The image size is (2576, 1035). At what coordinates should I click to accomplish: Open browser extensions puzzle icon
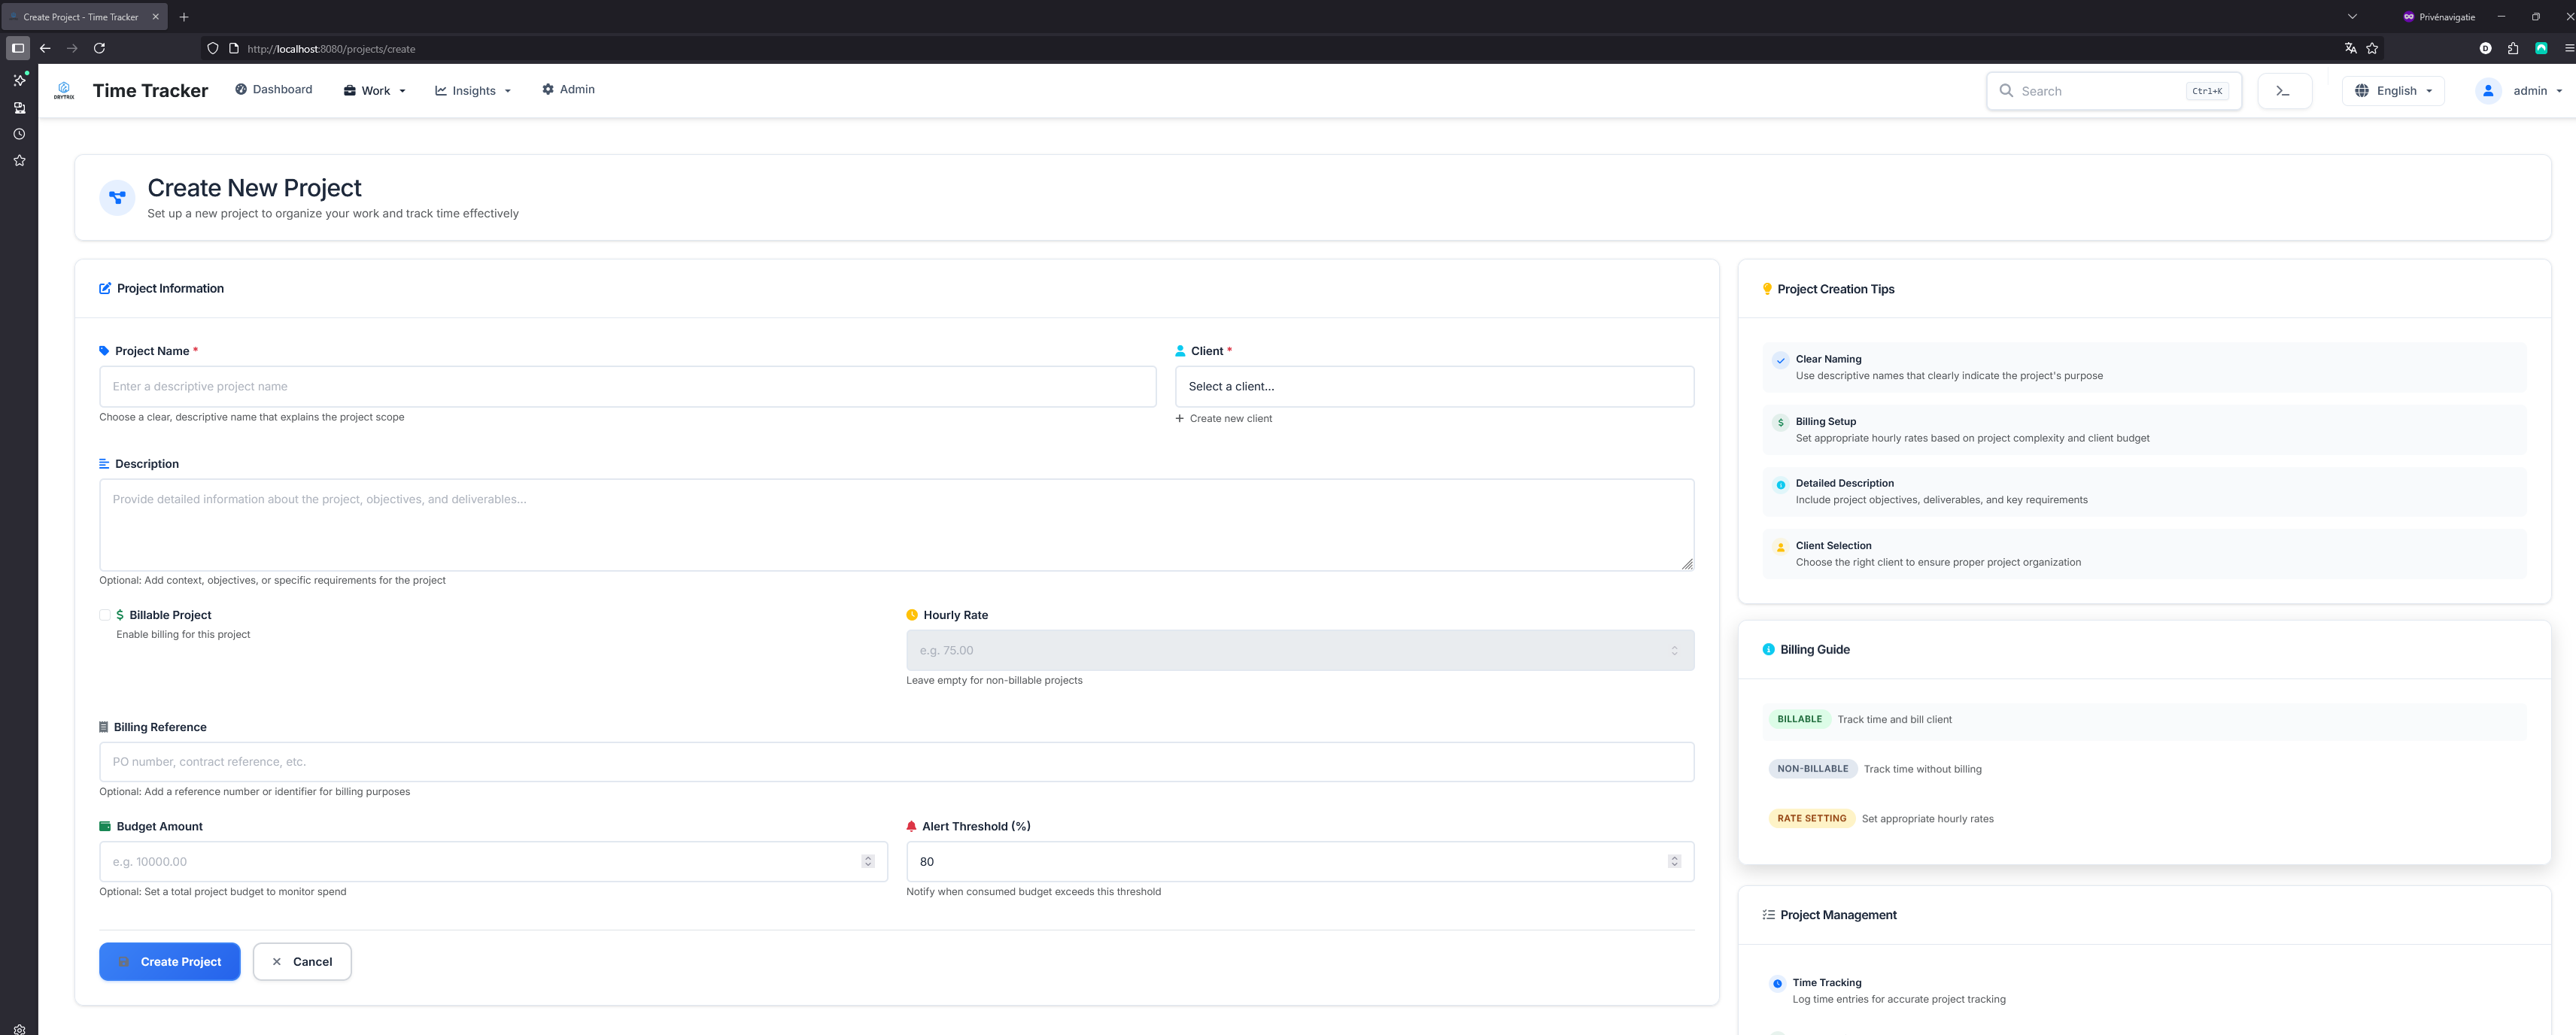pyautogui.click(x=2513, y=48)
